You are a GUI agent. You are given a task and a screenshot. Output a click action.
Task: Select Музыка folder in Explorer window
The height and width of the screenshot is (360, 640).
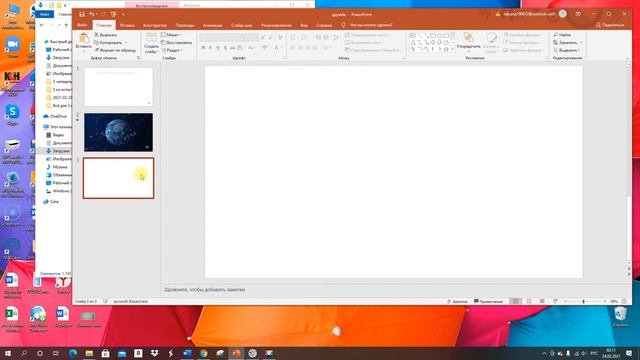[57, 167]
